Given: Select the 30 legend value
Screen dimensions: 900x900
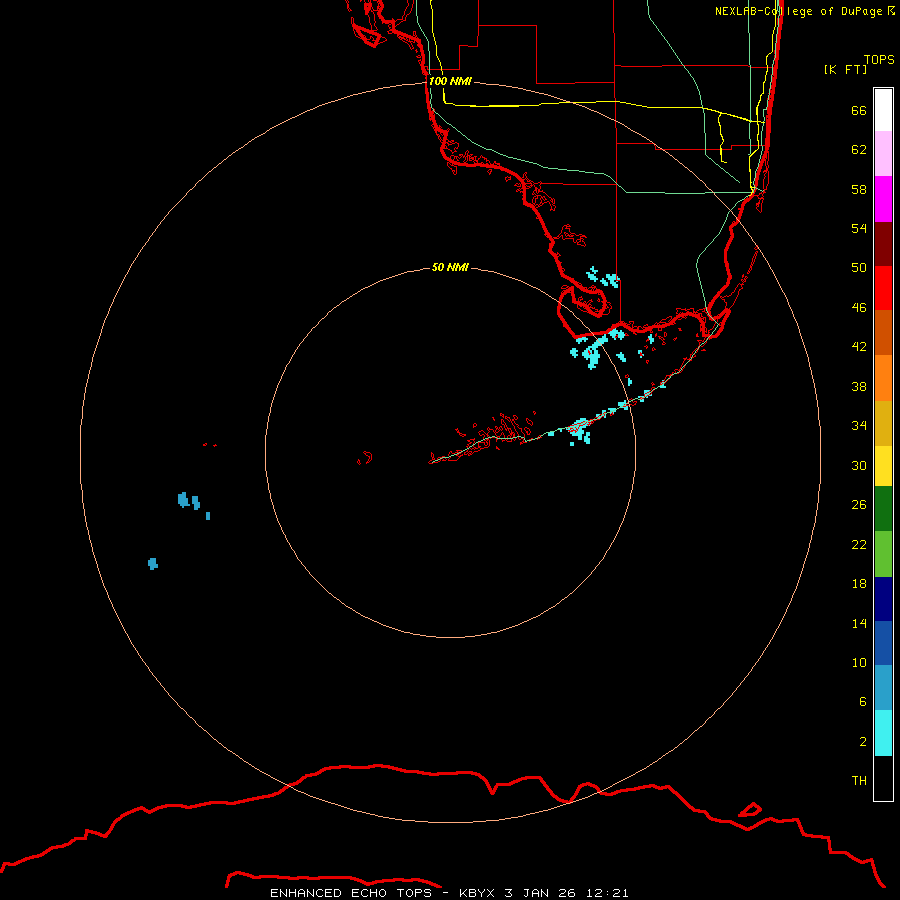Looking at the screenshot, I should click(859, 465).
